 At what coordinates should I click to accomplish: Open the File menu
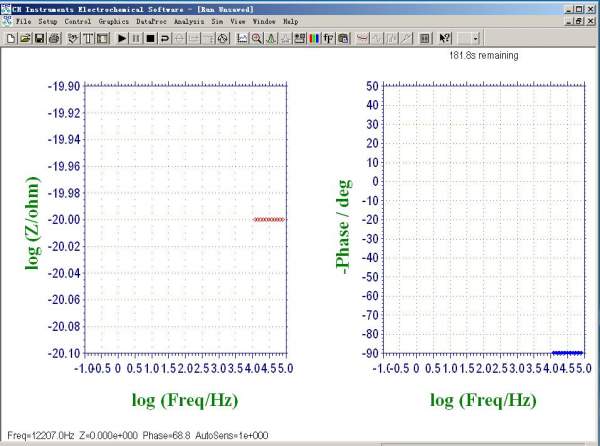23,21
